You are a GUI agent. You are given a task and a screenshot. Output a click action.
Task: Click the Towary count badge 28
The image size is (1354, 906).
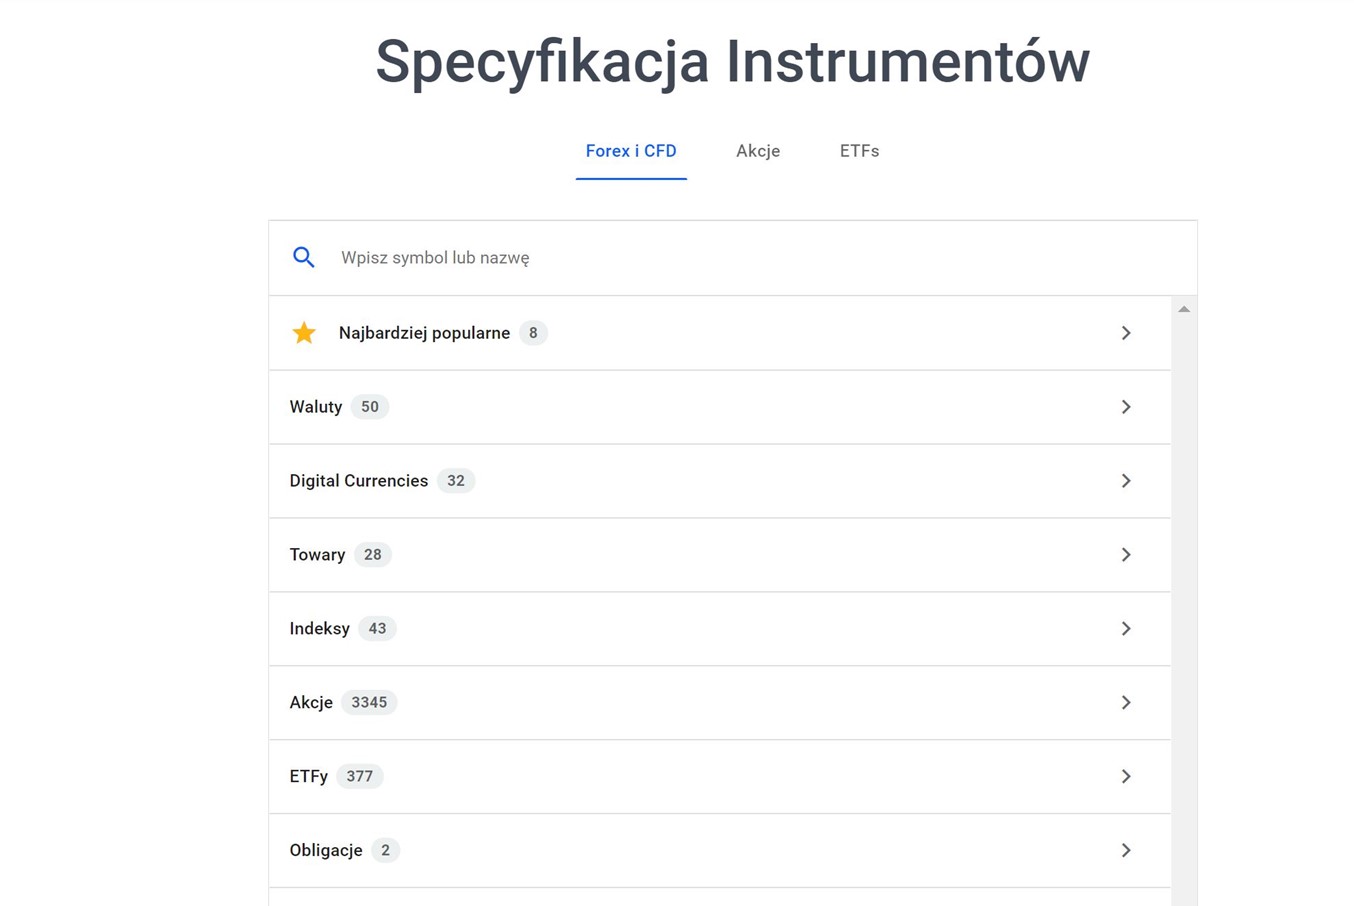point(373,555)
